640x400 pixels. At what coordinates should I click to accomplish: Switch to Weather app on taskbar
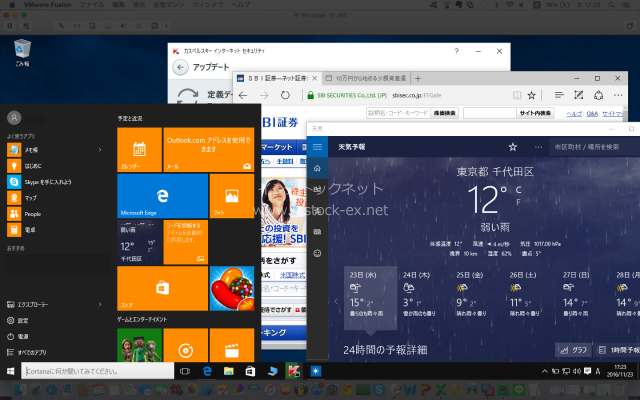coord(316,371)
